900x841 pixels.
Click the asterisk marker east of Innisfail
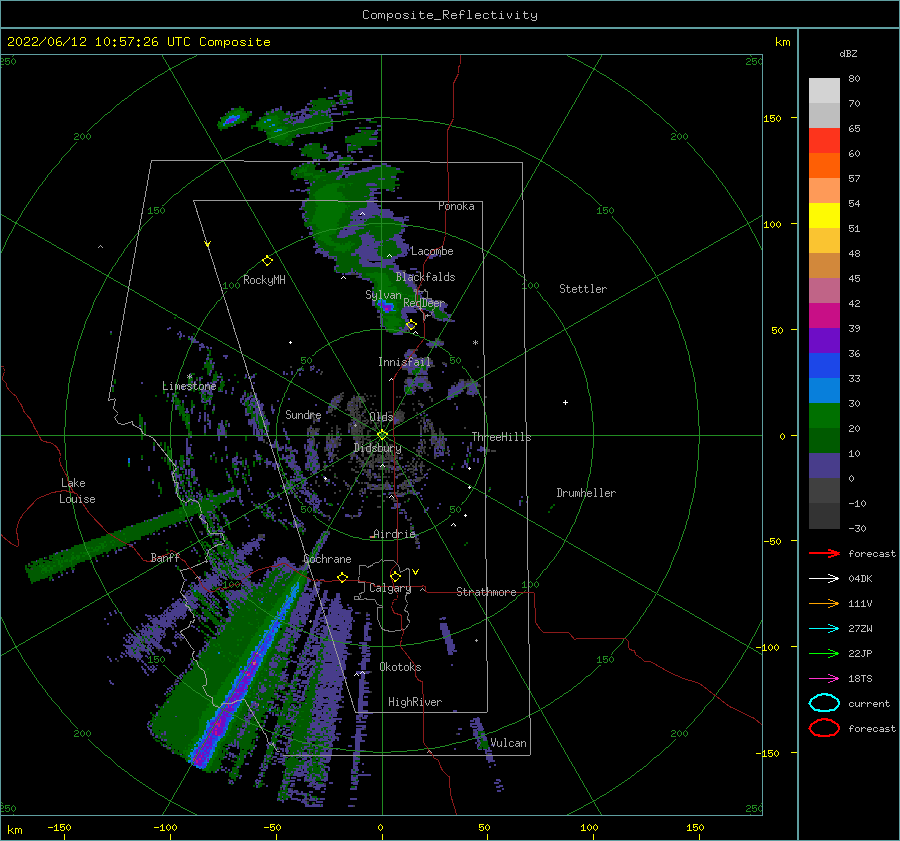[475, 343]
